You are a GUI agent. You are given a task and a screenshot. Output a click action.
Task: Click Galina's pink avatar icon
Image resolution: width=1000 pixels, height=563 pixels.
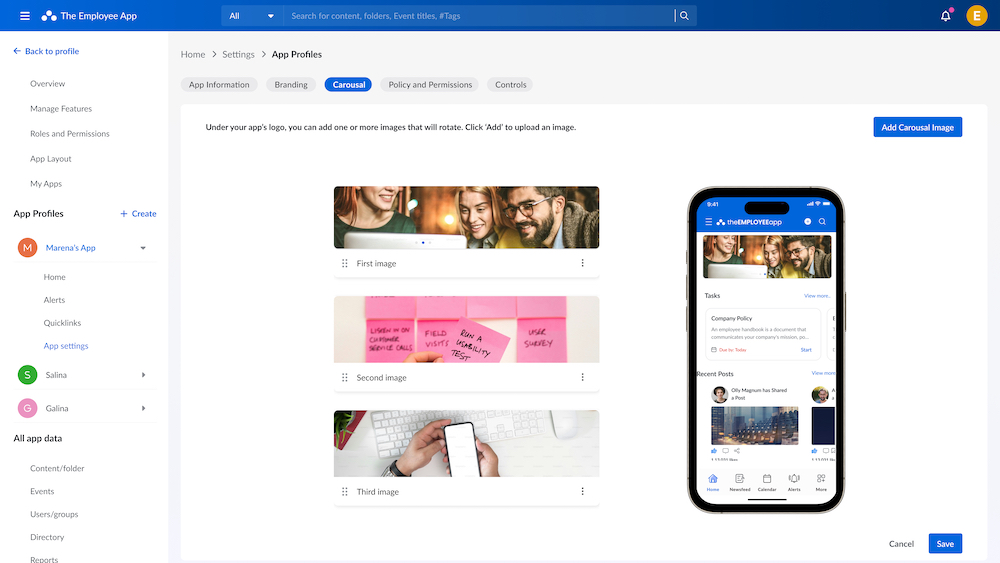[27, 408]
